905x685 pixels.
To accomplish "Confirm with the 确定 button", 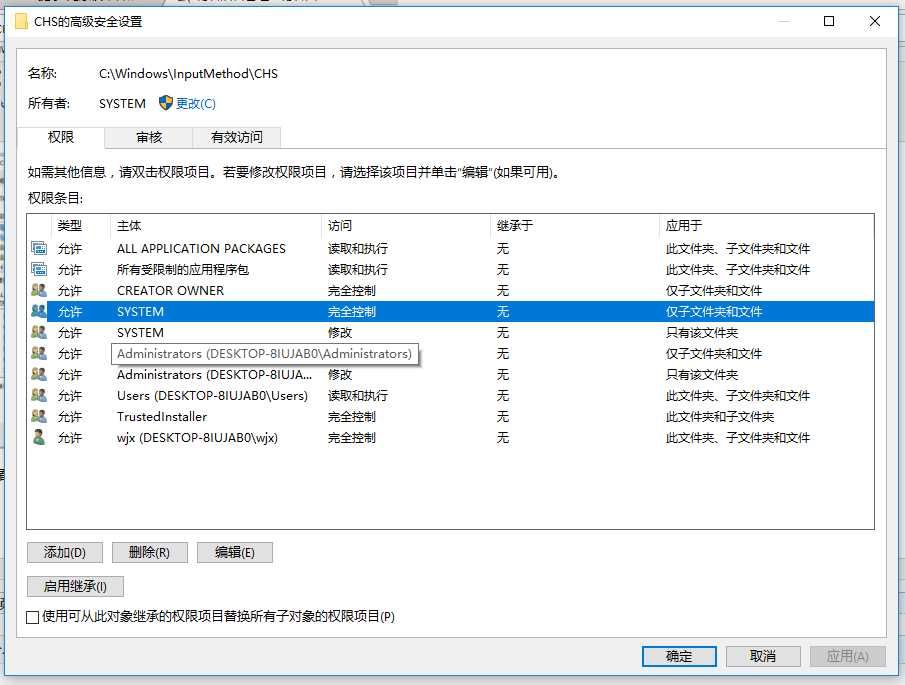I will click(679, 656).
